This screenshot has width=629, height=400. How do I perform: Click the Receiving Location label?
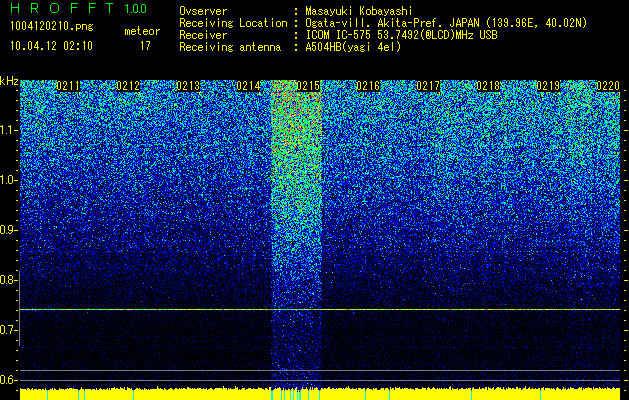coord(233,23)
